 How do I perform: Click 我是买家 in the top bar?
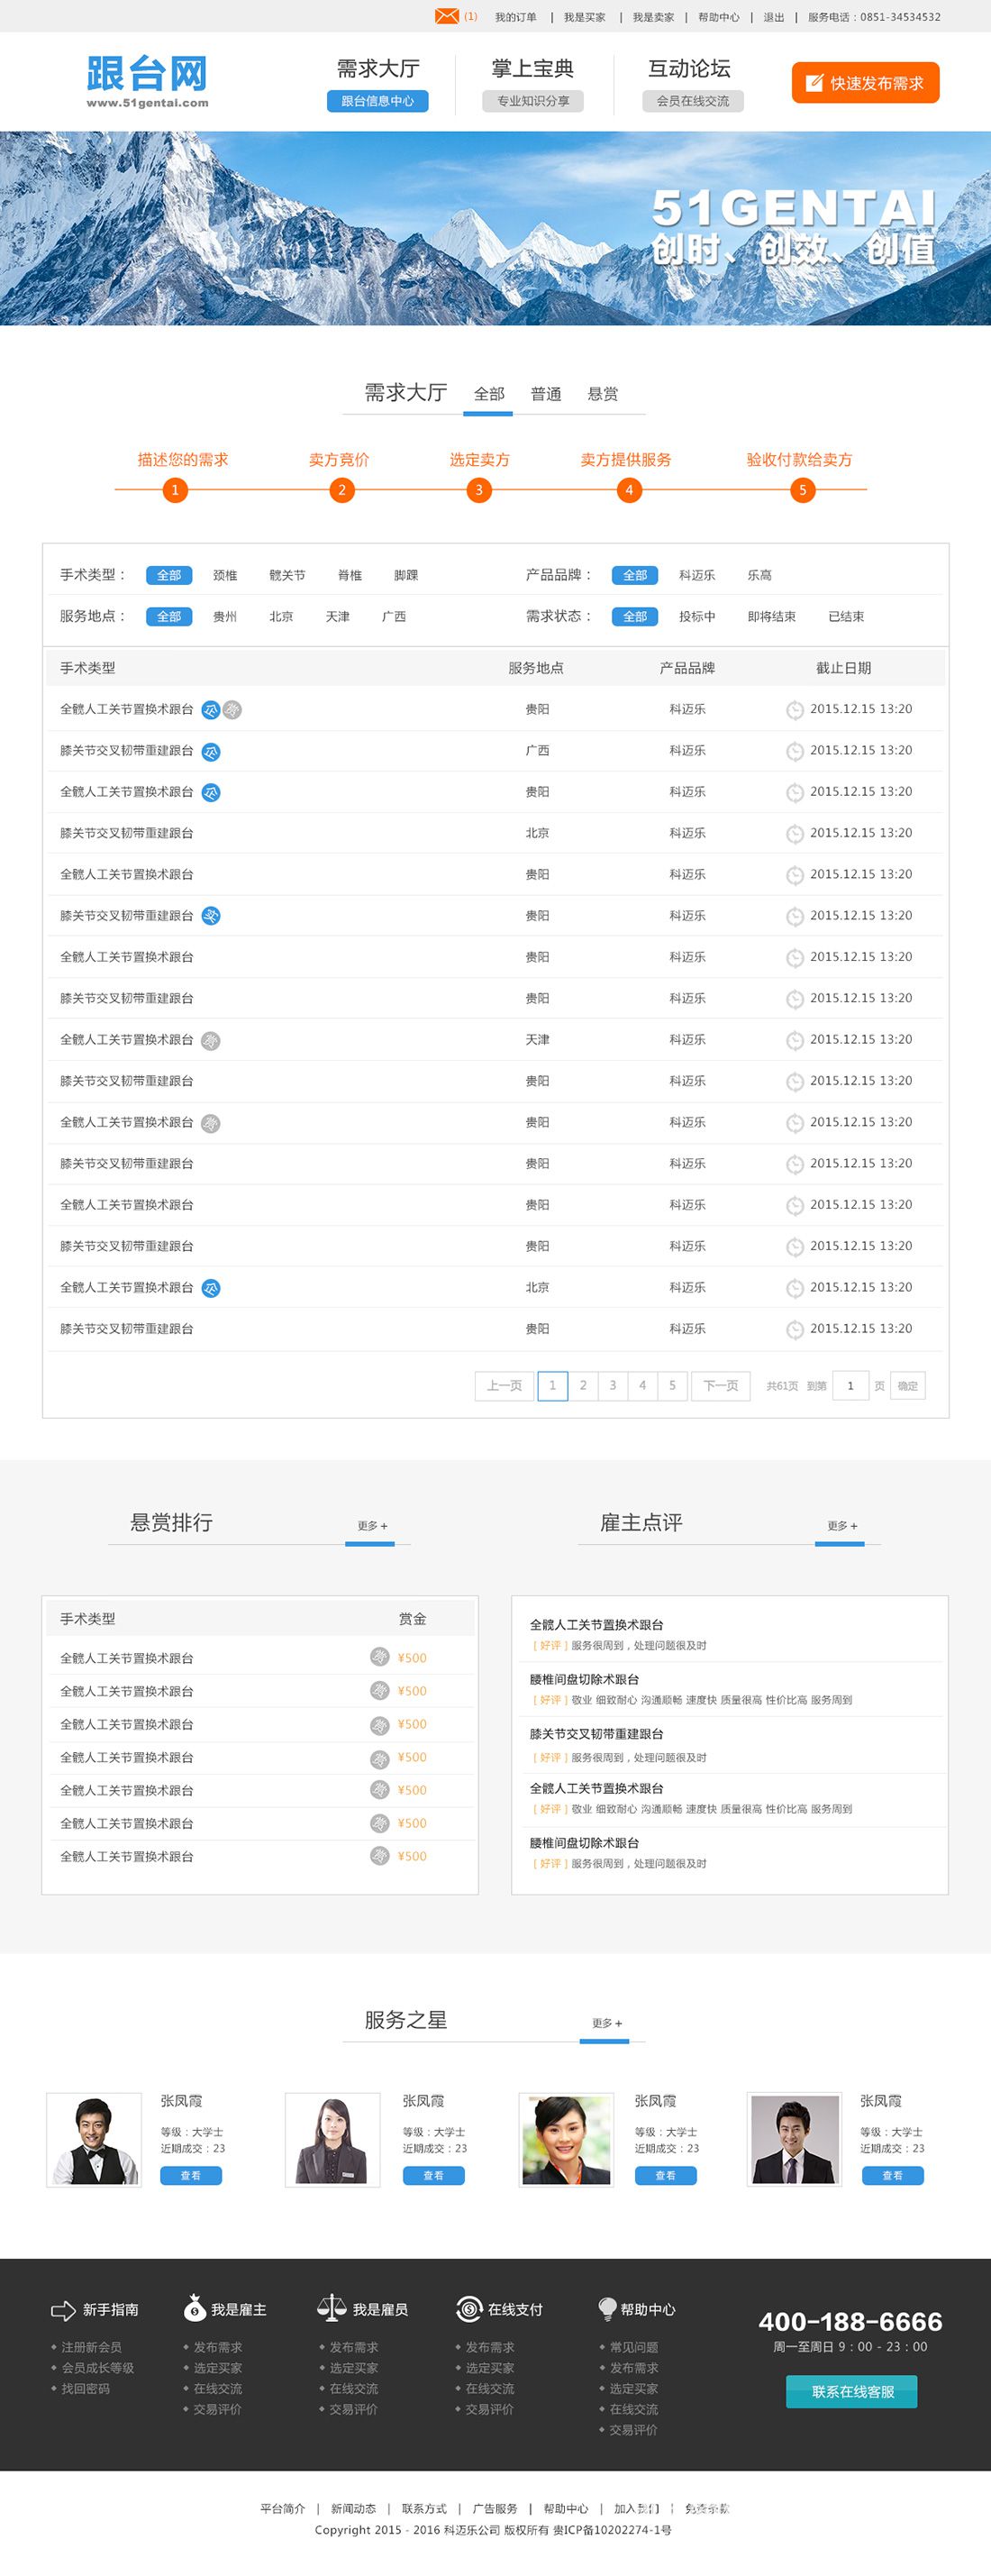[x=584, y=17]
